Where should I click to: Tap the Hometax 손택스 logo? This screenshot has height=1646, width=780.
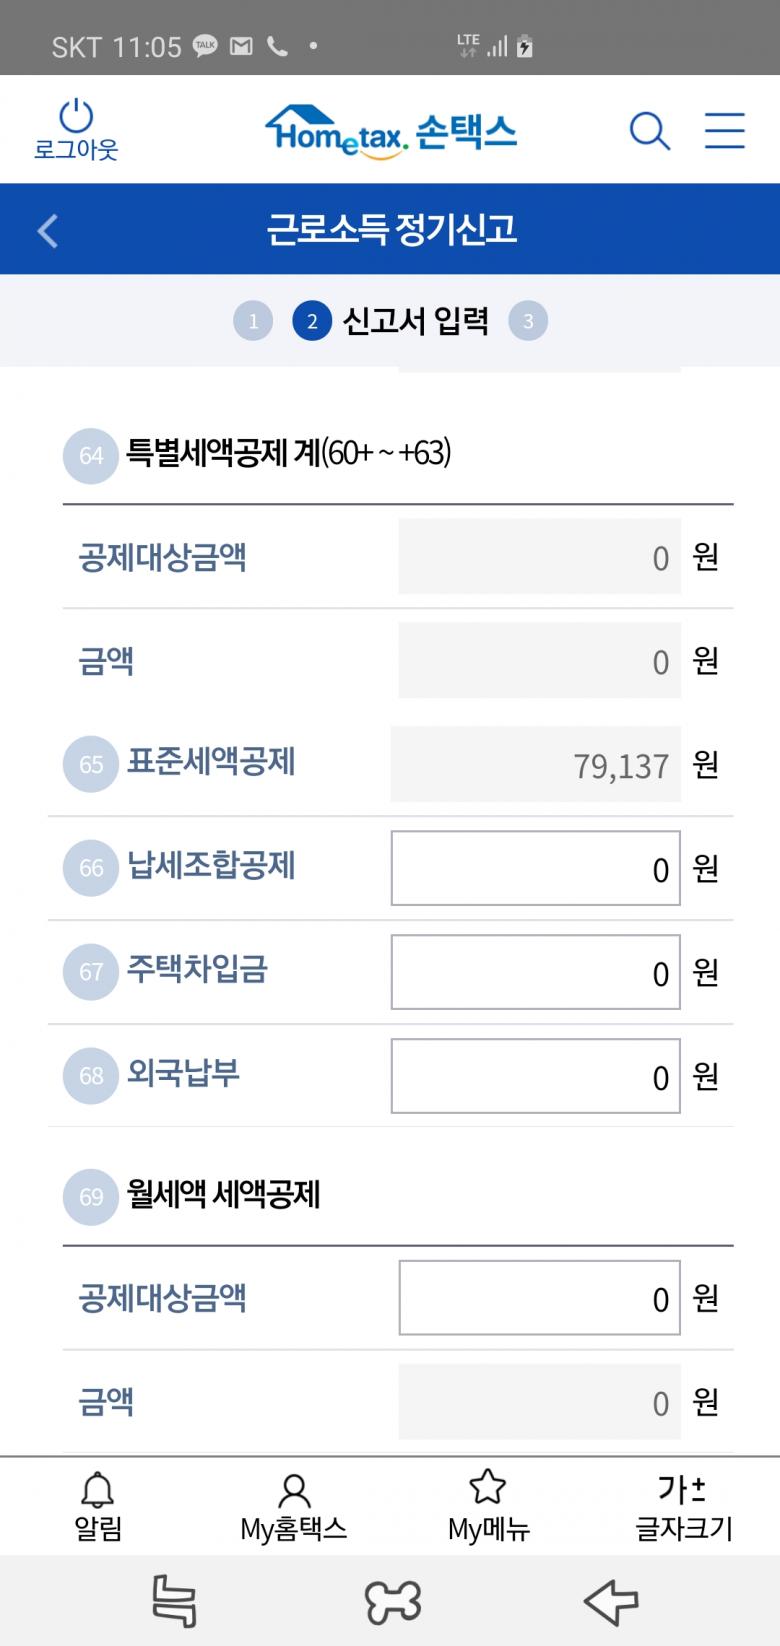[391, 131]
